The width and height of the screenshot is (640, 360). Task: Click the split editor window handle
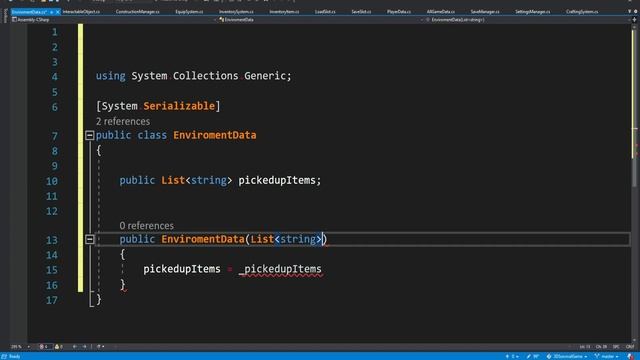(634, 20)
